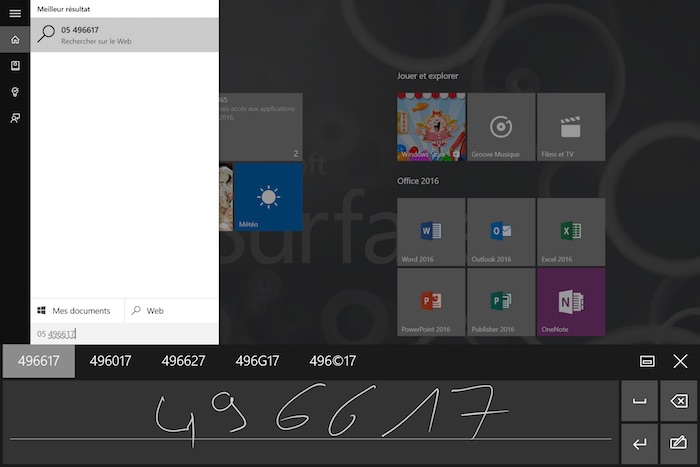Click the search input field showing 05 496617
Screen dimensions: 700x467
pos(125,334)
